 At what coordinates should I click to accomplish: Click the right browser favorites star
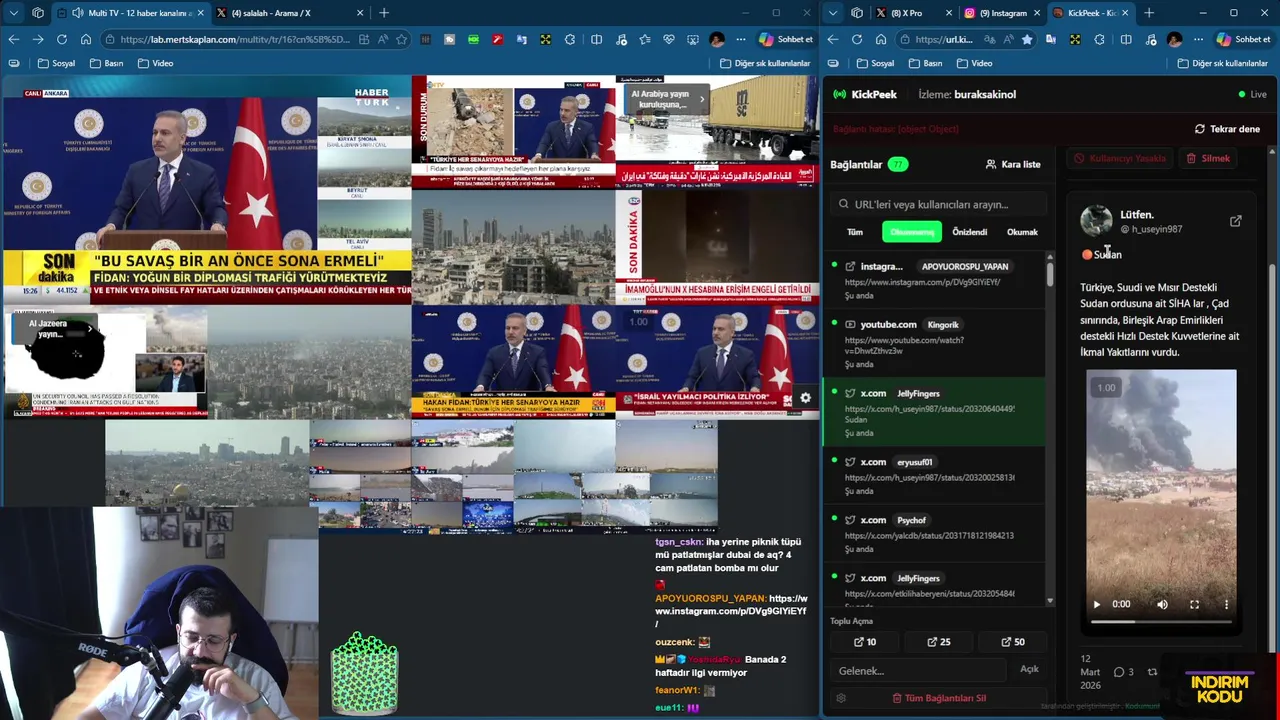(1026, 39)
